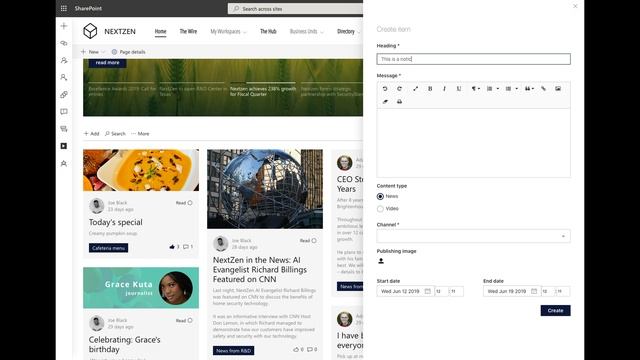Toggle bold formatting in message editor
Image resolution: width=640 pixels, height=360 pixels.
[x=430, y=89]
